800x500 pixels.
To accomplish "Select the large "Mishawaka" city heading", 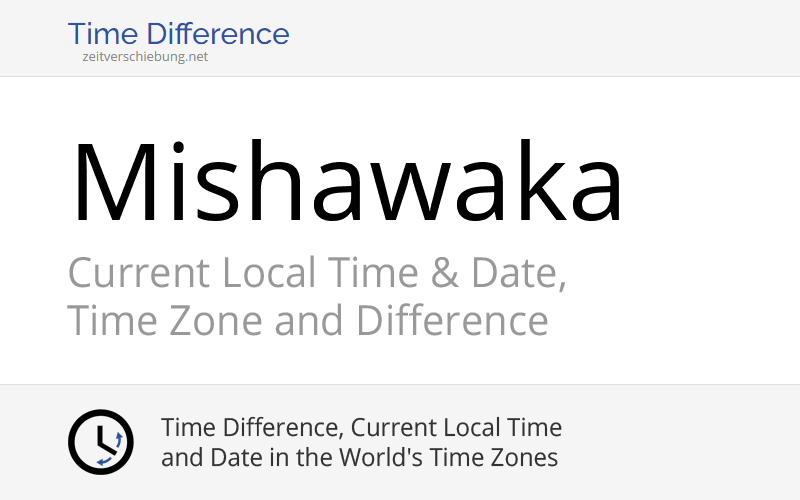I will (x=346, y=184).
